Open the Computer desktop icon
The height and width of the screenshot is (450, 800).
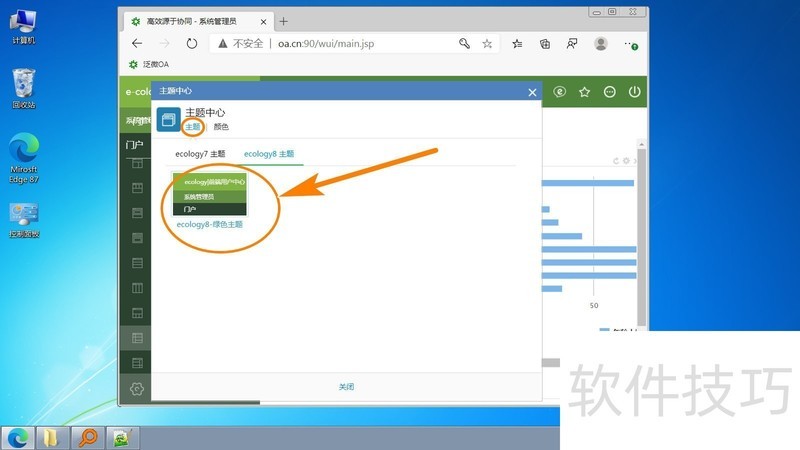pyautogui.click(x=23, y=27)
